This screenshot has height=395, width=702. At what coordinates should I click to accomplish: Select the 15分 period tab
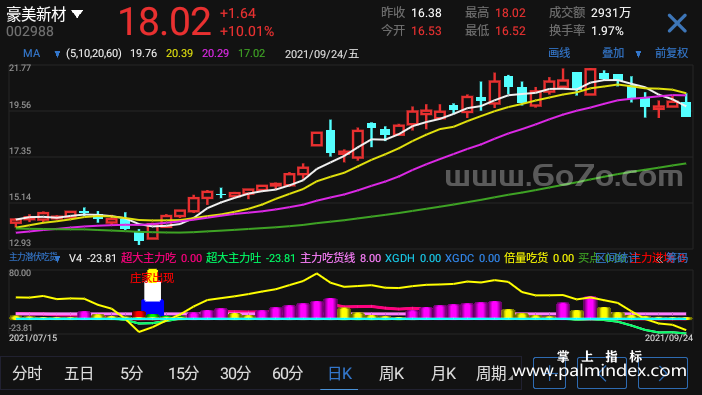point(183,373)
